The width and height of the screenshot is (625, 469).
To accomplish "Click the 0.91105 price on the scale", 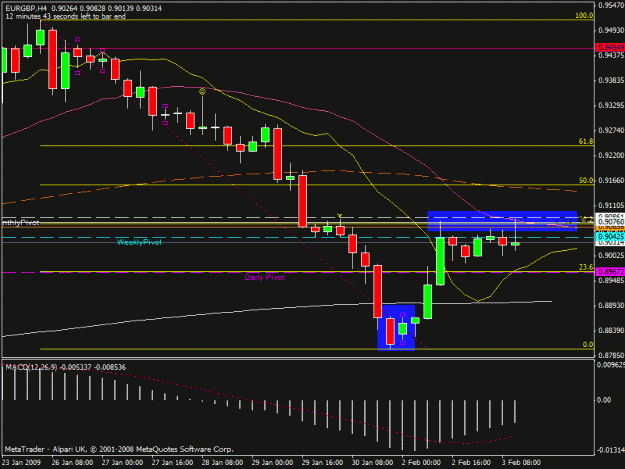I will pyautogui.click(x=611, y=205).
